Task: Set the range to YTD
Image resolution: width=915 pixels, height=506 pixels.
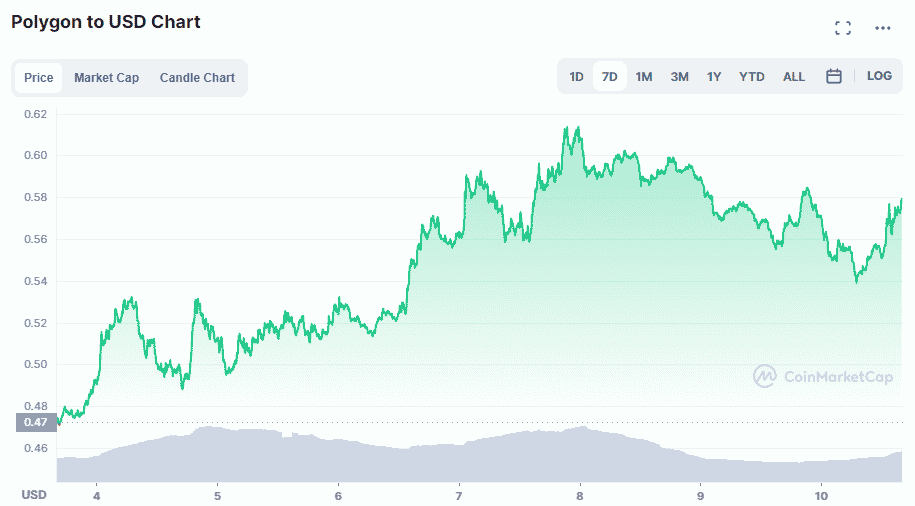Action: tap(752, 77)
